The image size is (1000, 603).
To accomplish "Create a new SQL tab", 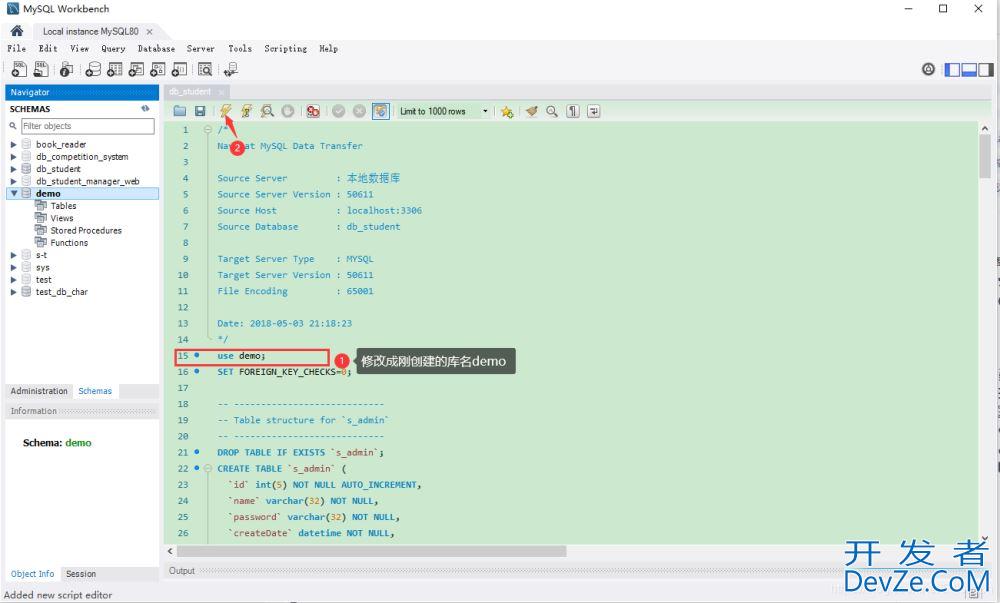I will 19,69.
